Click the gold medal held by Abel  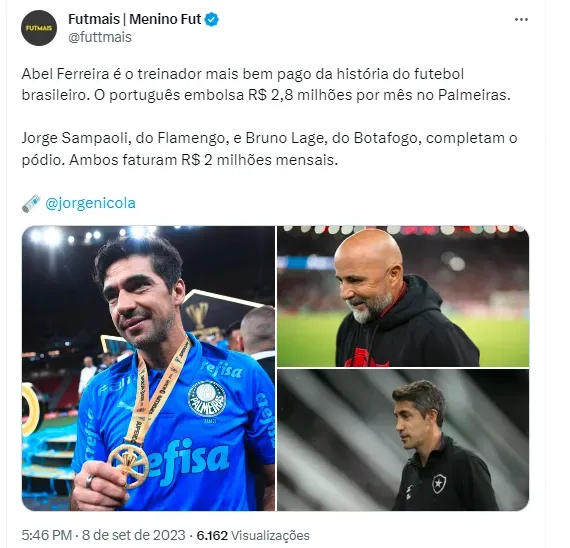click(128, 465)
